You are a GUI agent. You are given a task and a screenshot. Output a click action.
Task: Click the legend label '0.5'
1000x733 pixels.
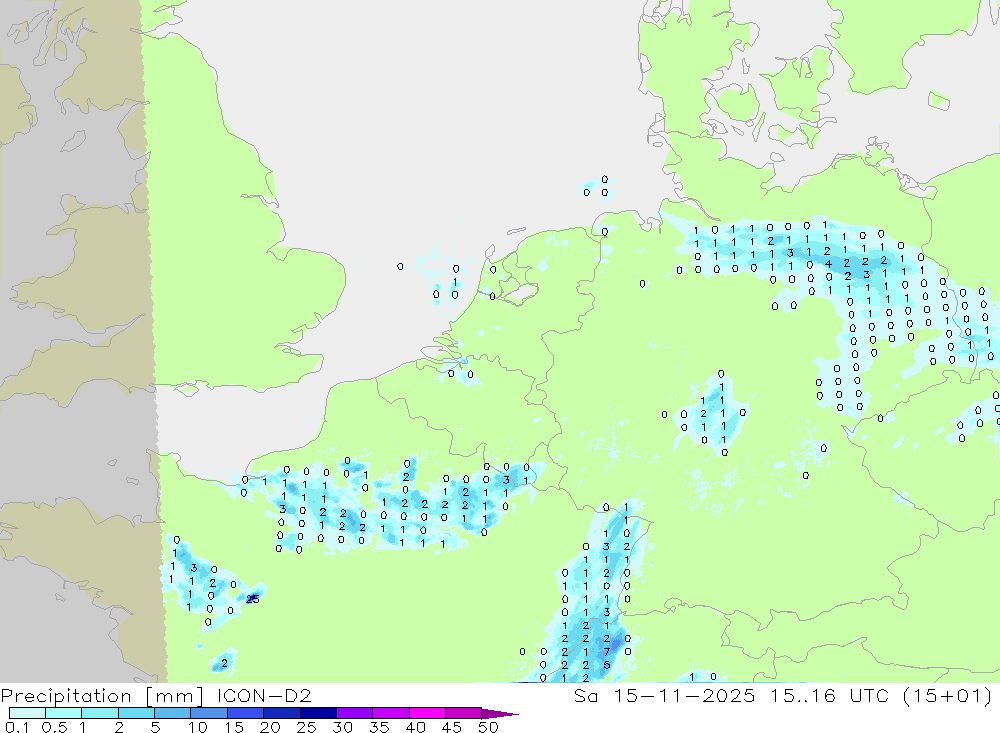tap(54, 727)
